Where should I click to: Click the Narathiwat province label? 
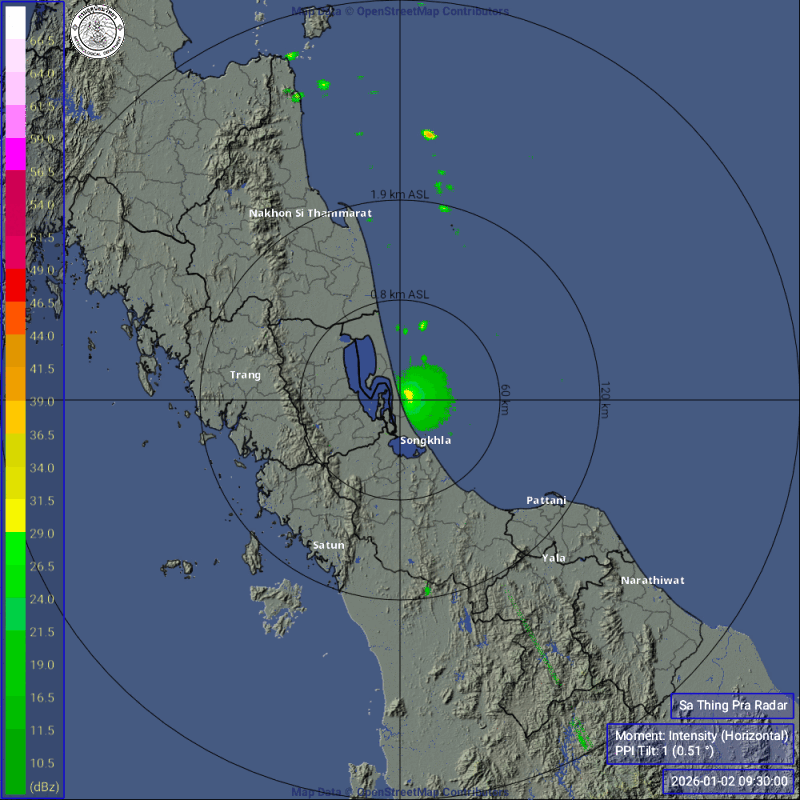click(x=654, y=579)
